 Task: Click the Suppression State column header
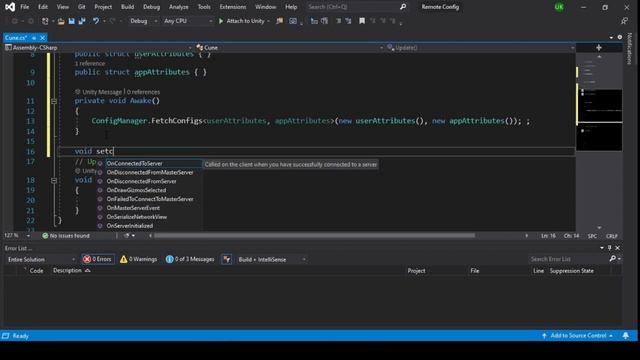(x=571, y=271)
